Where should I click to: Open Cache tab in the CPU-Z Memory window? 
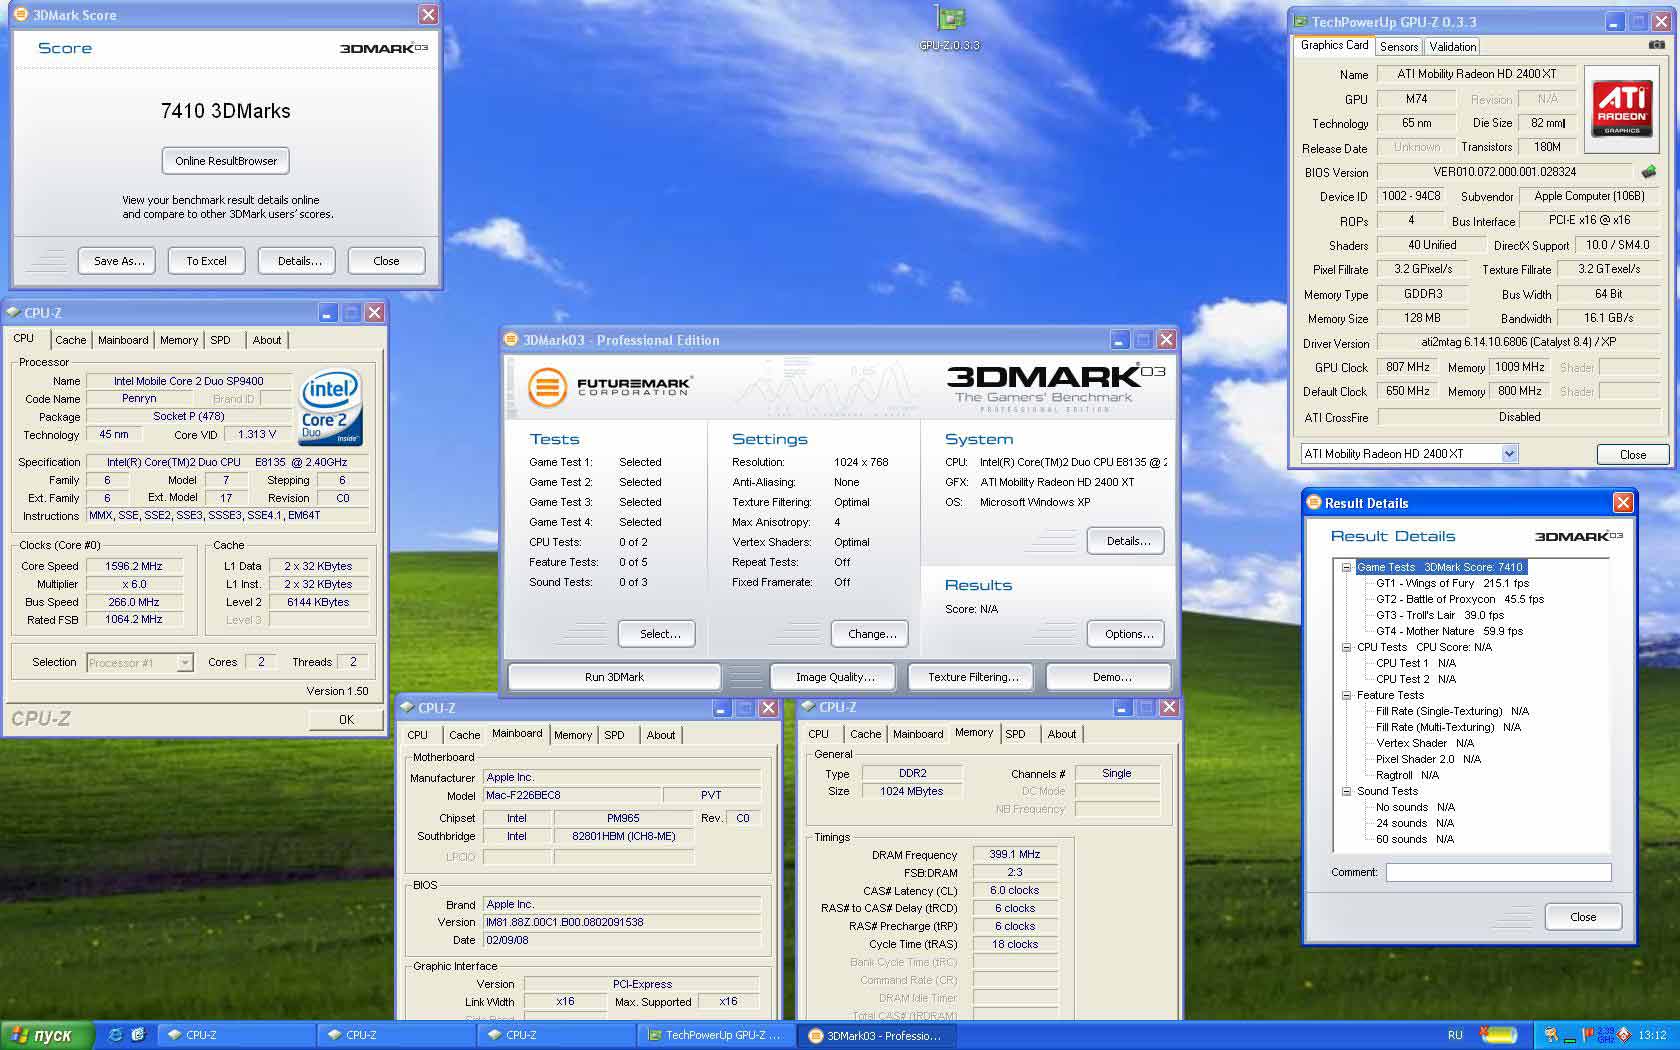(x=865, y=734)
